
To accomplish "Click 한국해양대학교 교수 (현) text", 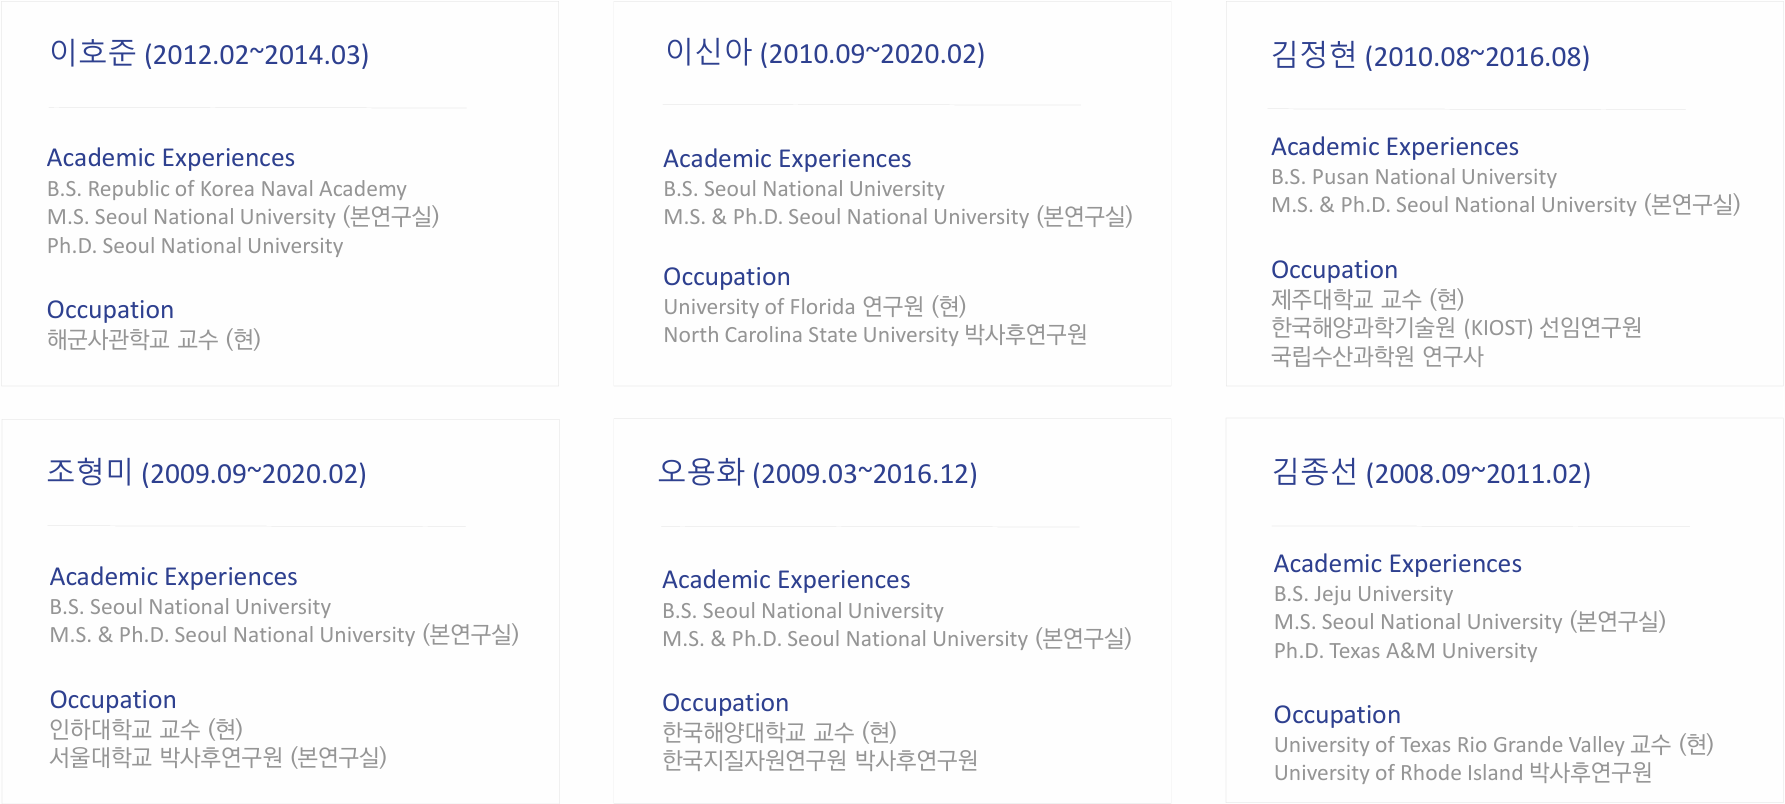I will coord(779,732).
